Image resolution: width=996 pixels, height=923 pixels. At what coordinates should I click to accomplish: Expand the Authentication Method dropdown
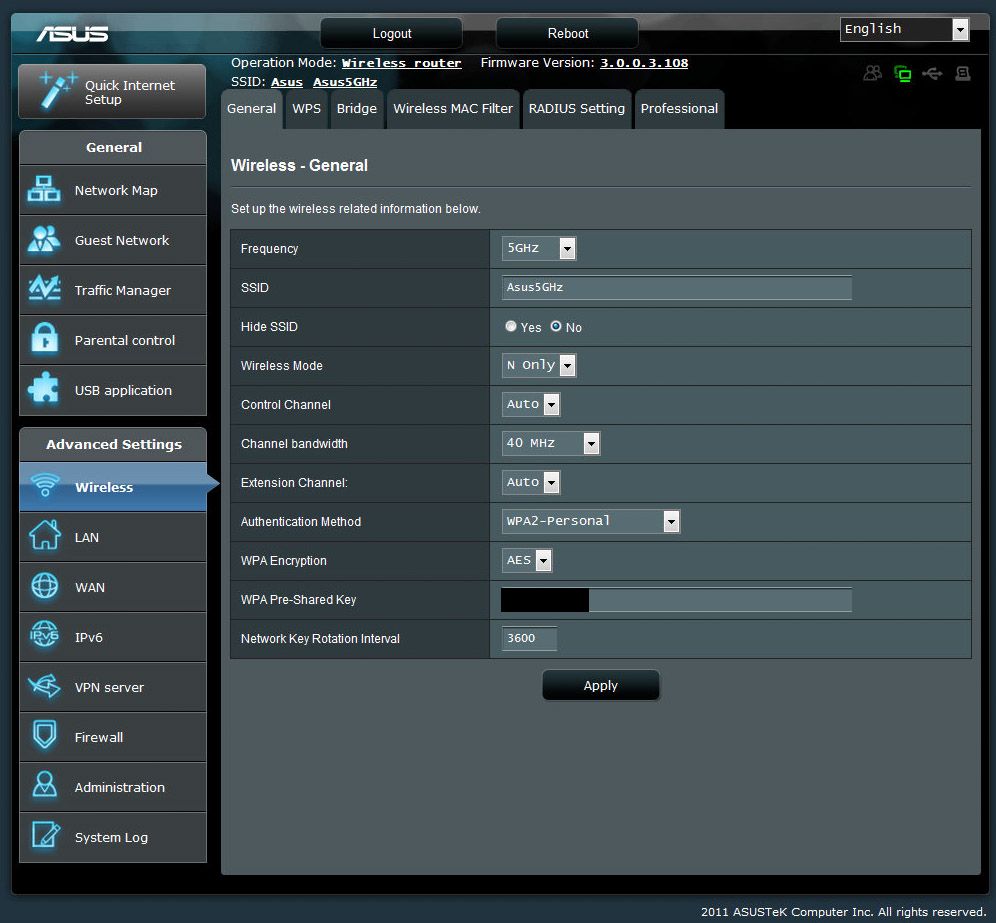[590, 521]
